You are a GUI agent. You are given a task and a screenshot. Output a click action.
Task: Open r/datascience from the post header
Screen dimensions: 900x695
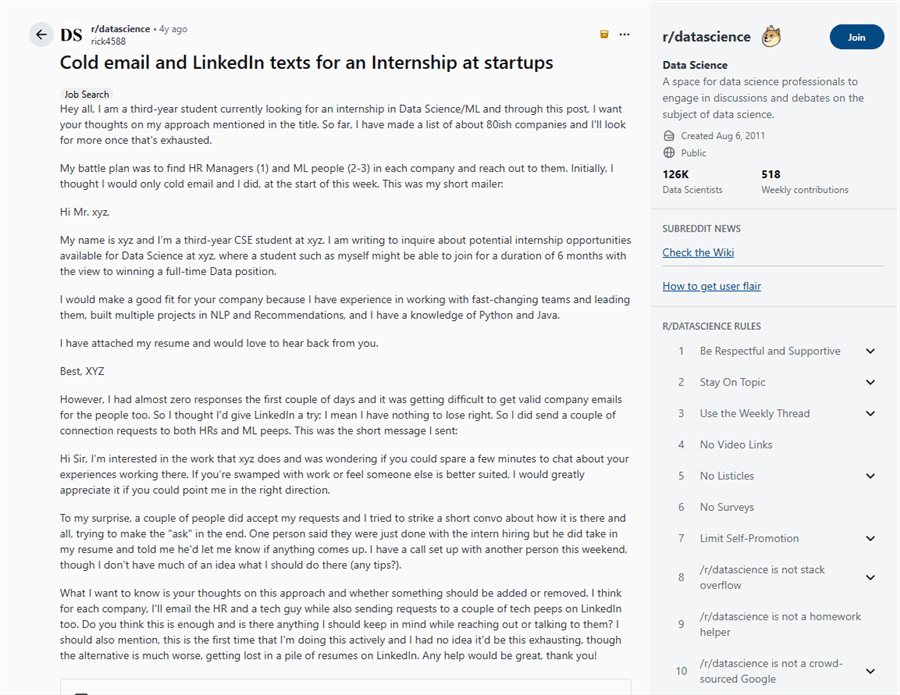120,28
